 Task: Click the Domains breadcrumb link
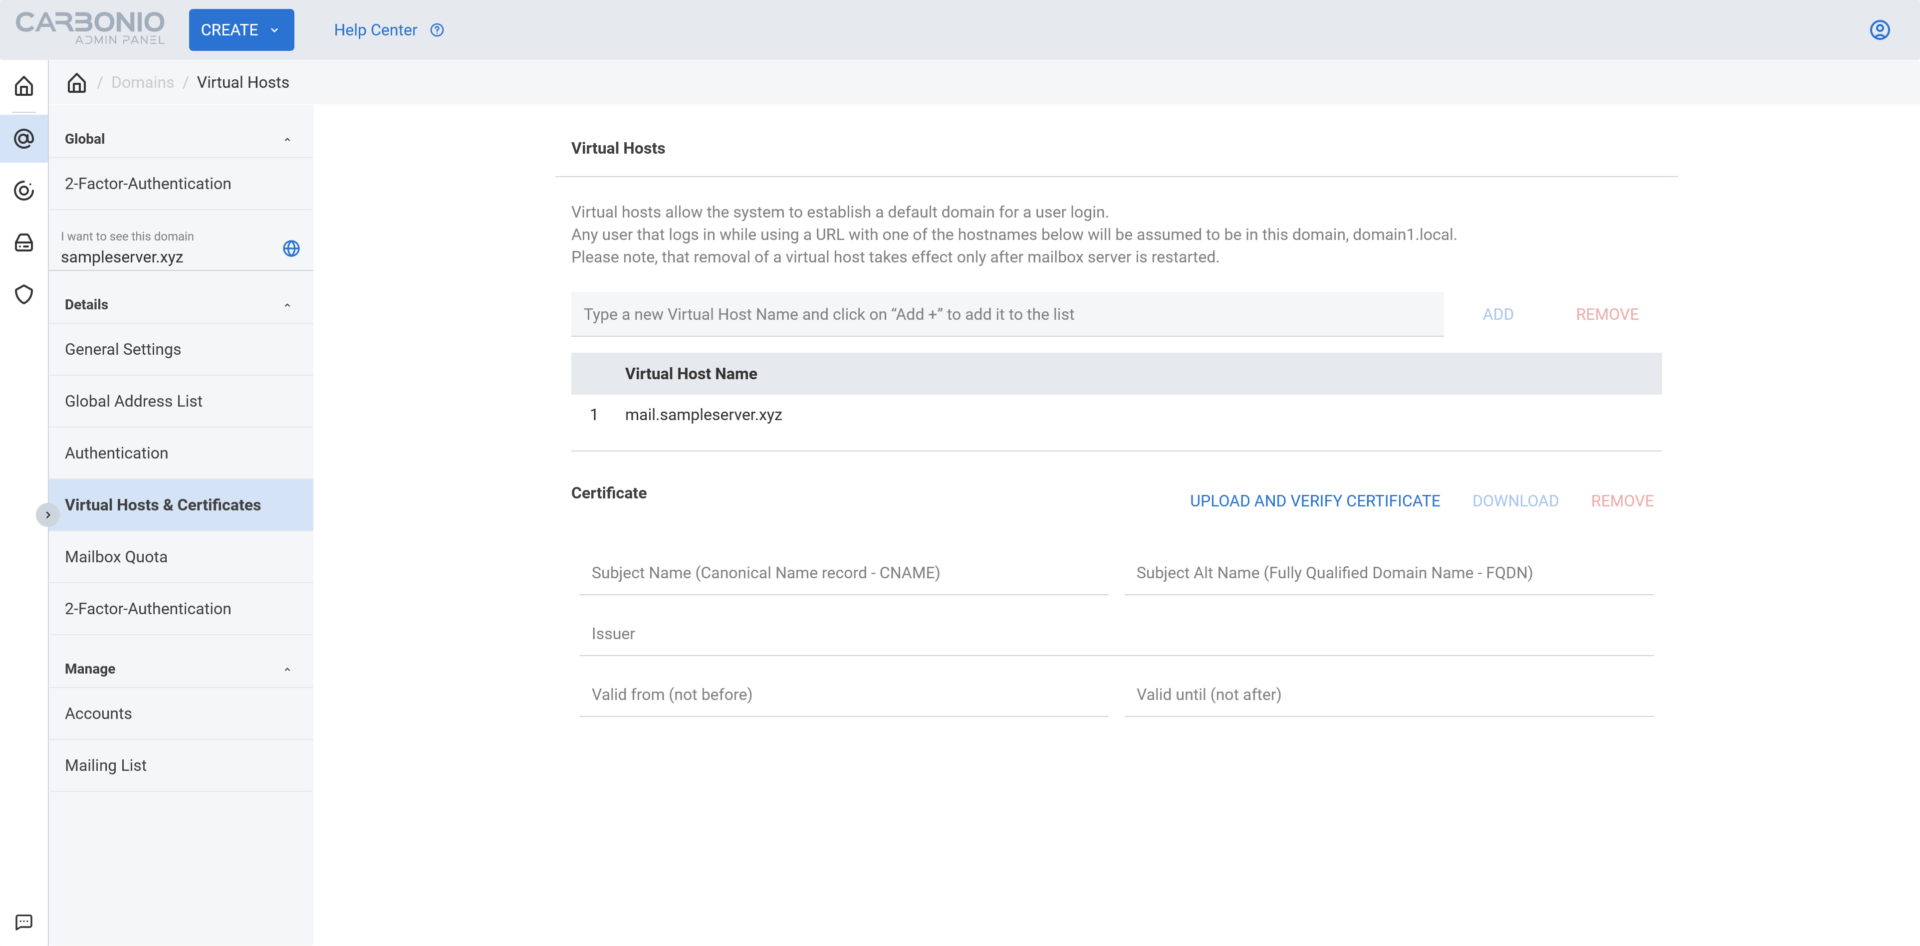click(142, 82)
